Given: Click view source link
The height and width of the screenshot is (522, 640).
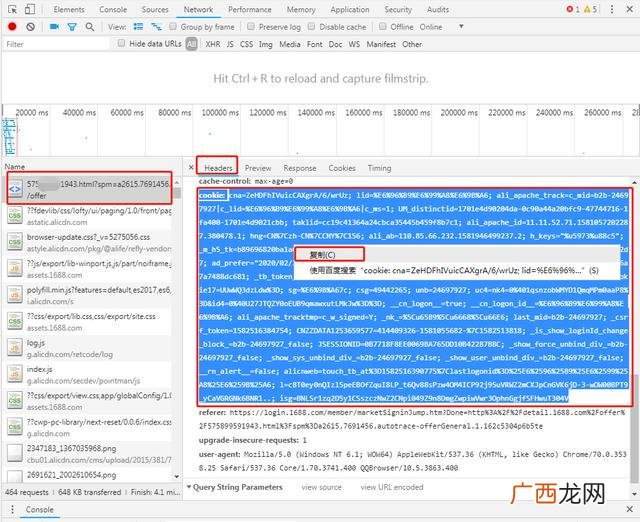Looking at the screenshot, I should tap(322, 487).
